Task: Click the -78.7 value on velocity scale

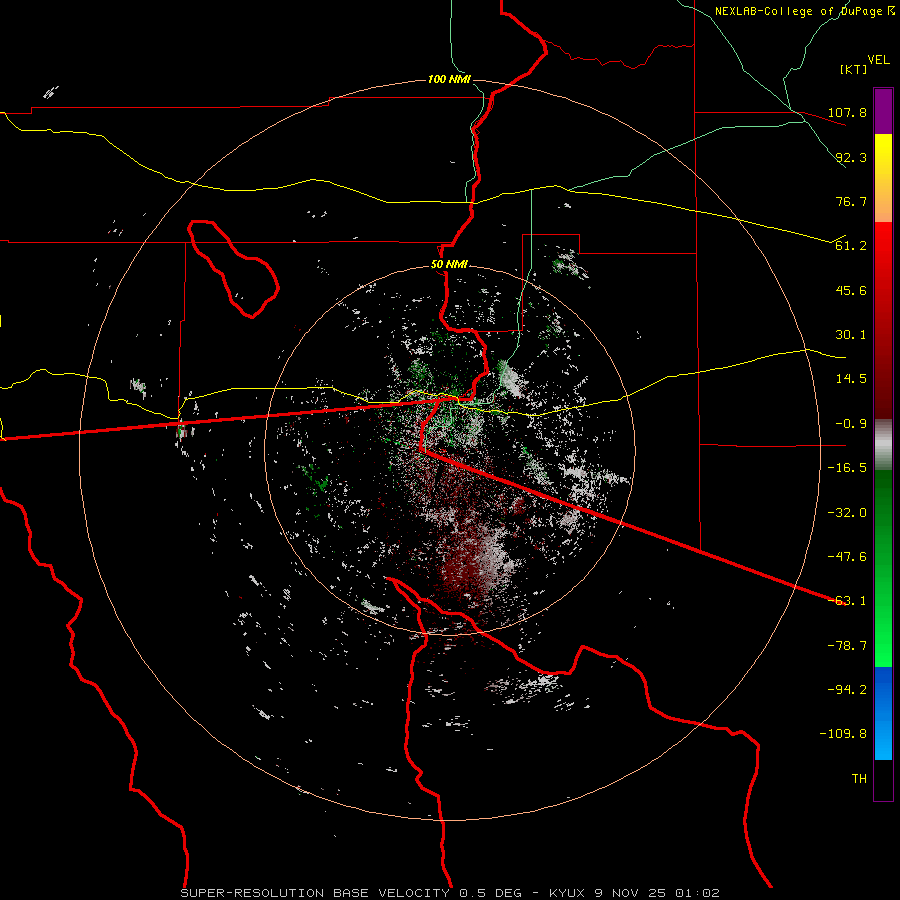Action: coord(847,646)
